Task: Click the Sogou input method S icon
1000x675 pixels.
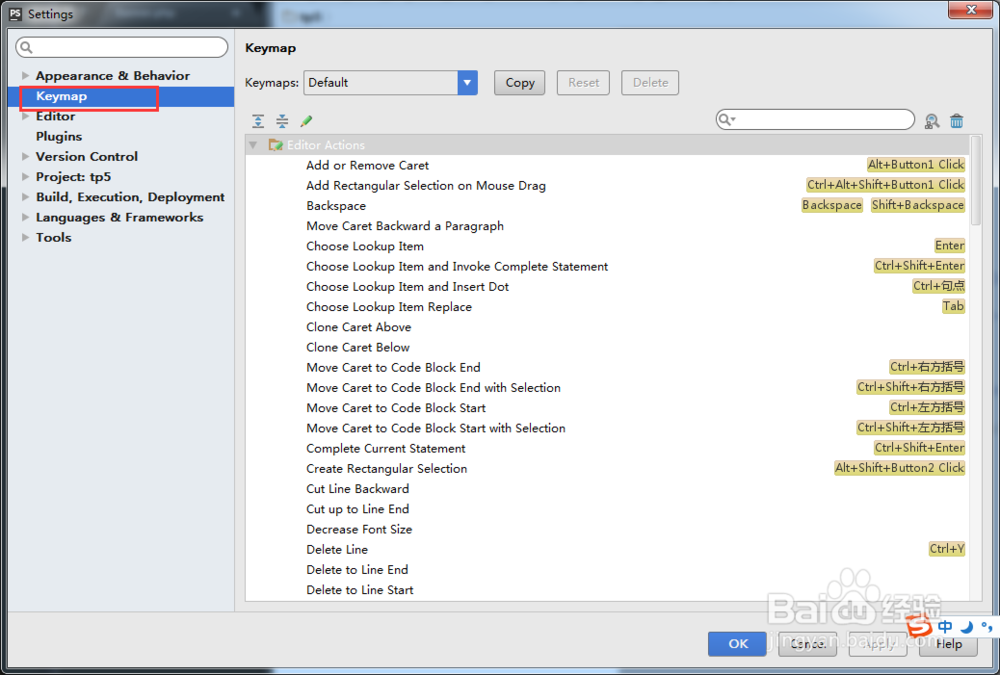Action: [919, 625]
